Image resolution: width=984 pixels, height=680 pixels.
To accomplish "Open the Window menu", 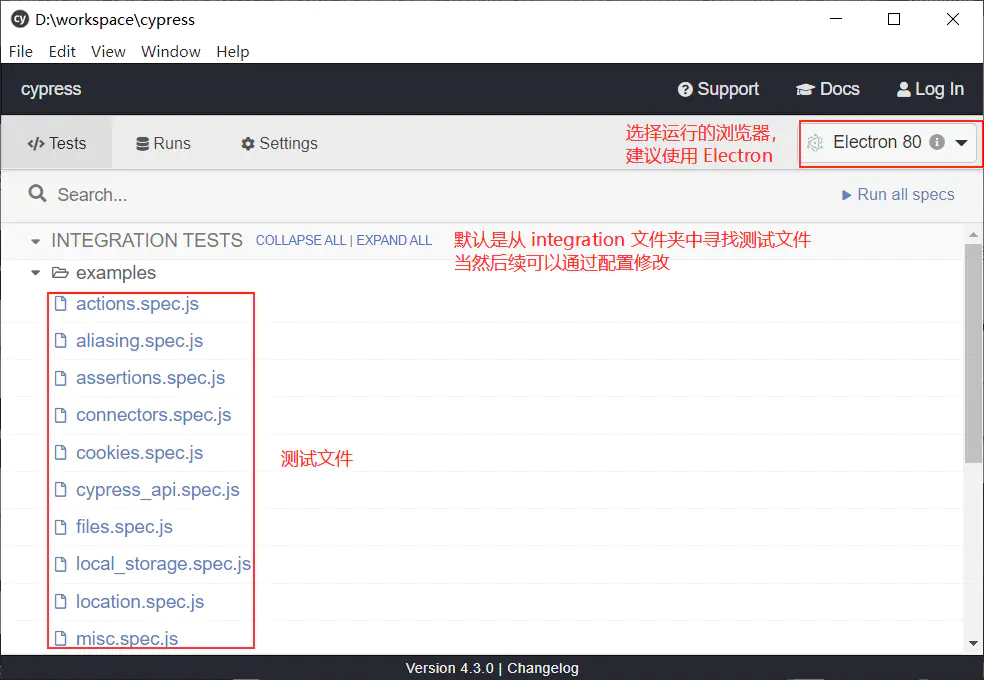I will click(171, 51).
